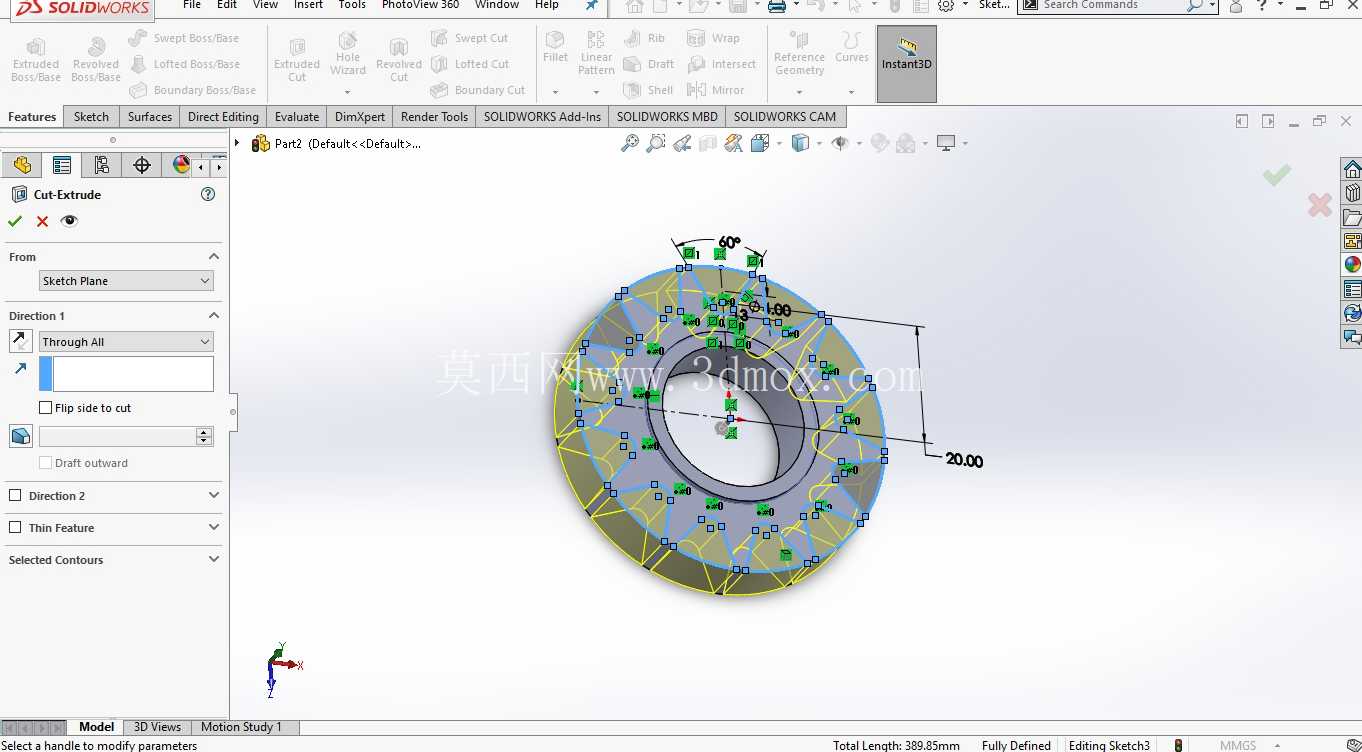This screenshot has height=752, width=1362.
Task: Collapse the Direction 1 section
Action: point(214,316)
